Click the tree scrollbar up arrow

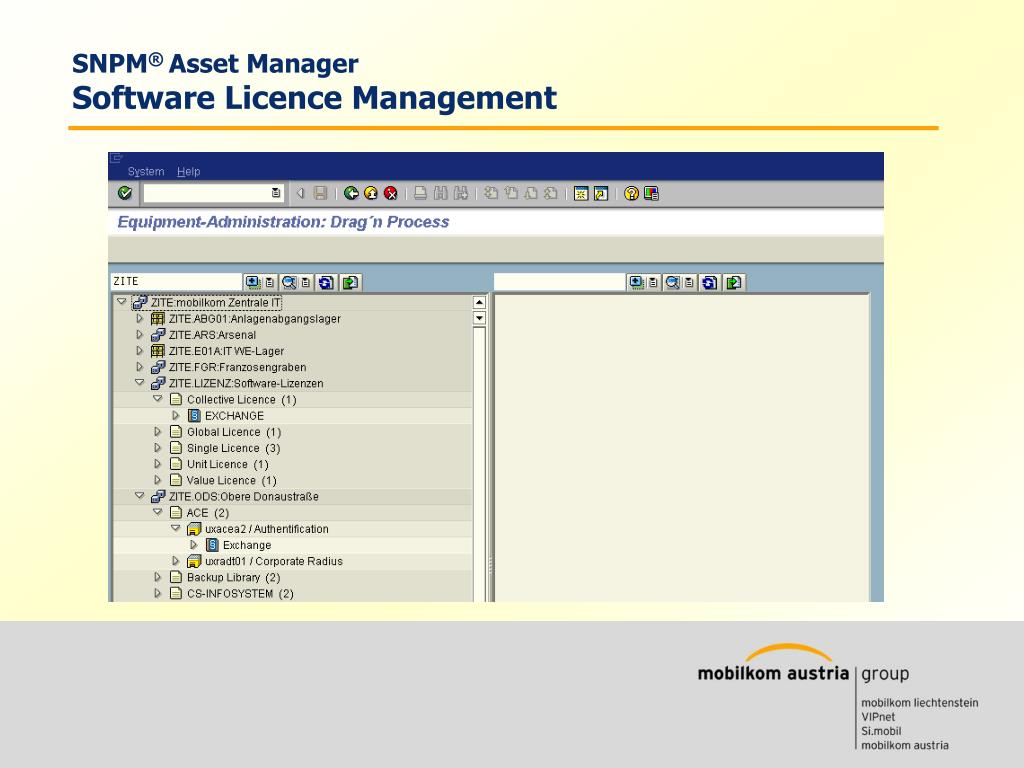point(479,302)
